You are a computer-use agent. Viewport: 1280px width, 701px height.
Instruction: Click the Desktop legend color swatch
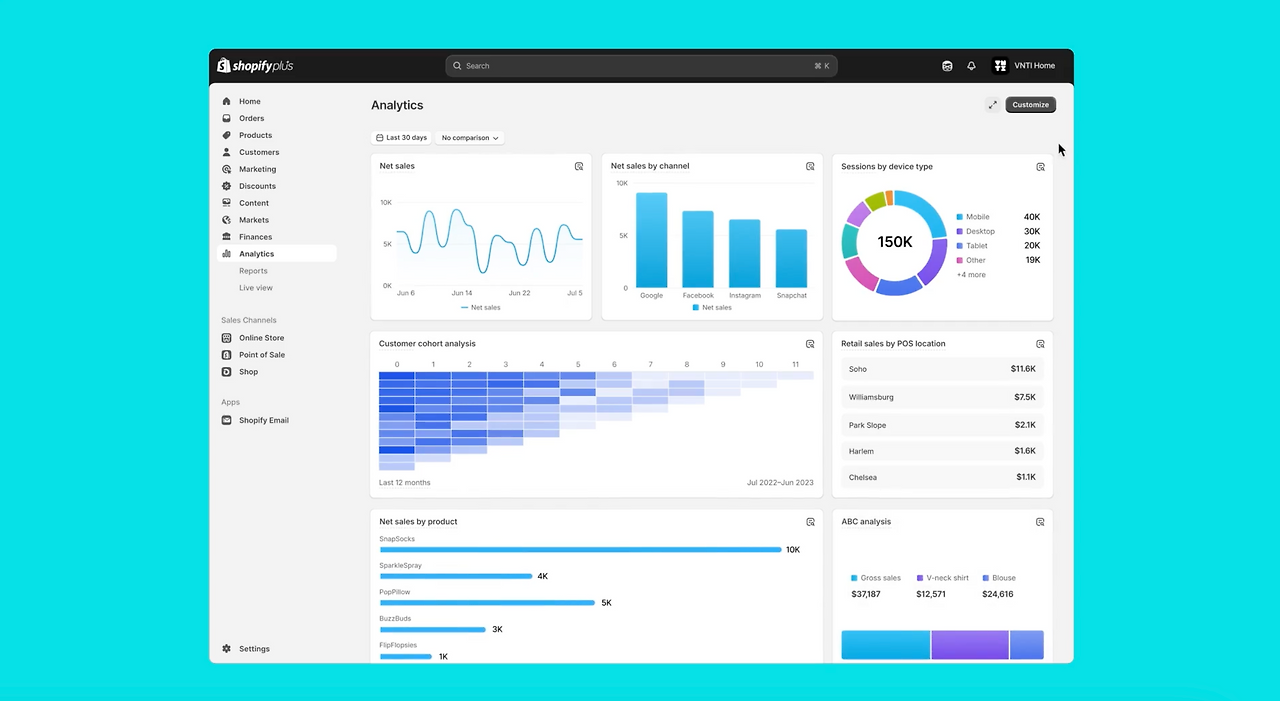(960, 231)
